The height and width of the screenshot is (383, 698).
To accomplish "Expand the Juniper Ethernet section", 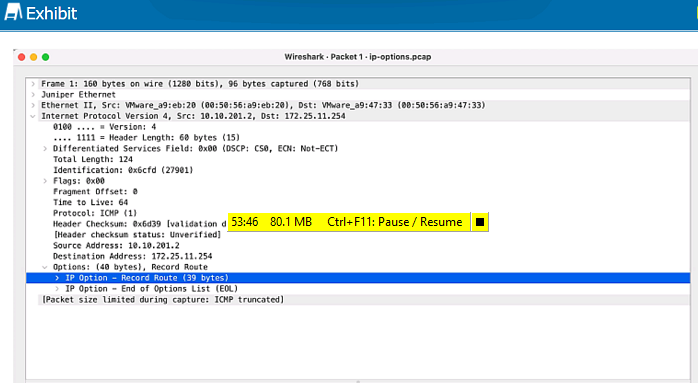I will click(x=33, y=94).
